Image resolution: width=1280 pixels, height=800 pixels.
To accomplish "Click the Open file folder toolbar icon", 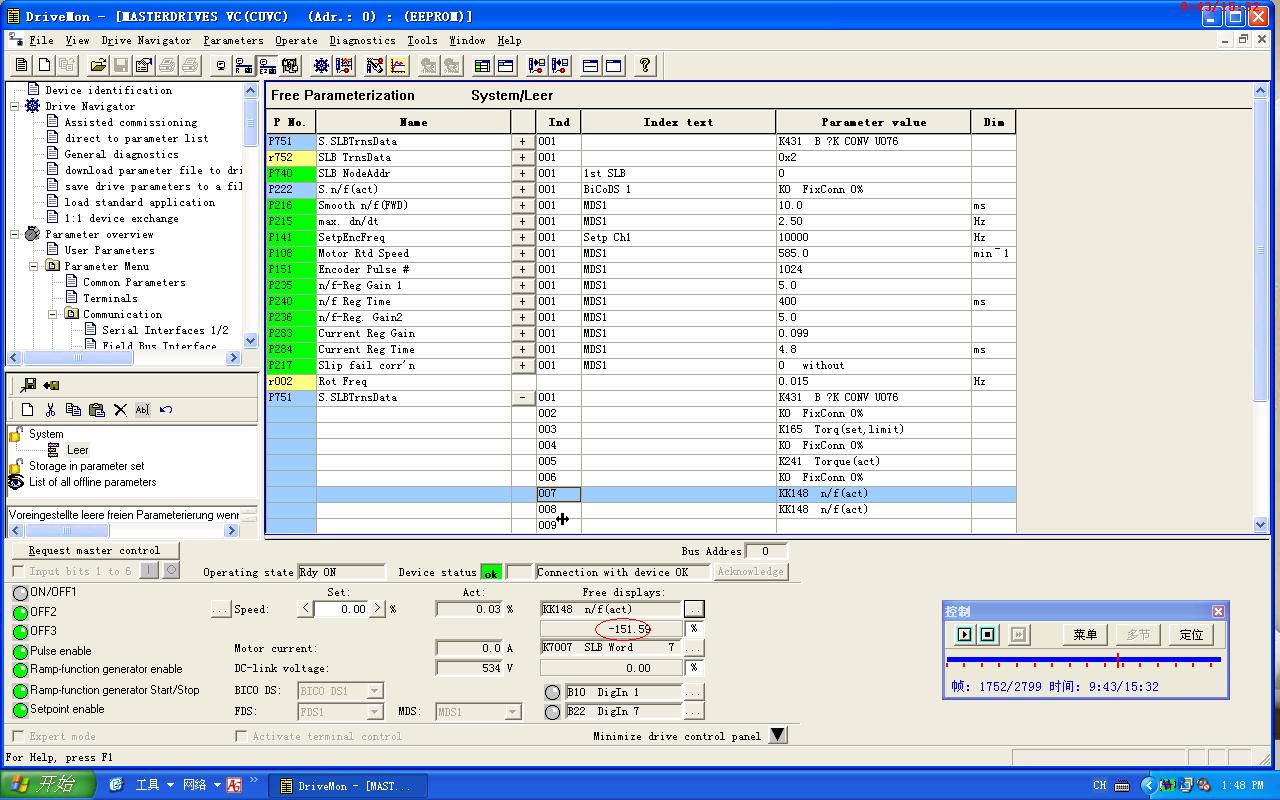I will tap(98, 66).
